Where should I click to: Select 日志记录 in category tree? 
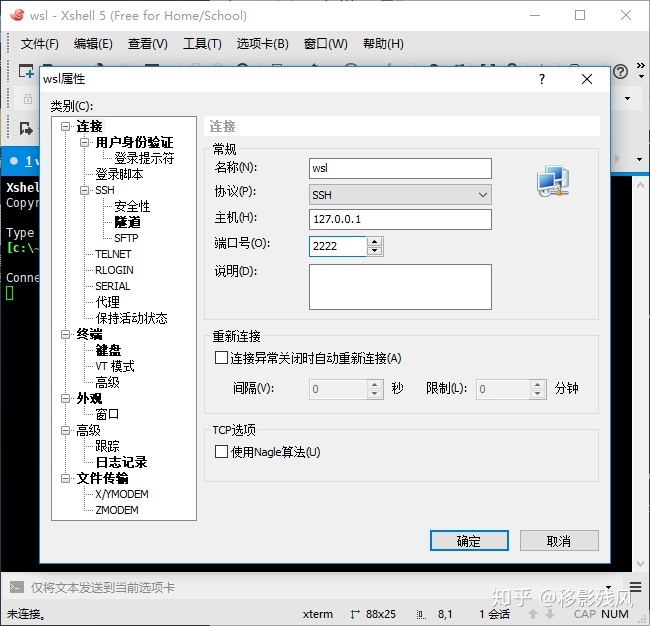pyautogui.click(x=121, y=462)
